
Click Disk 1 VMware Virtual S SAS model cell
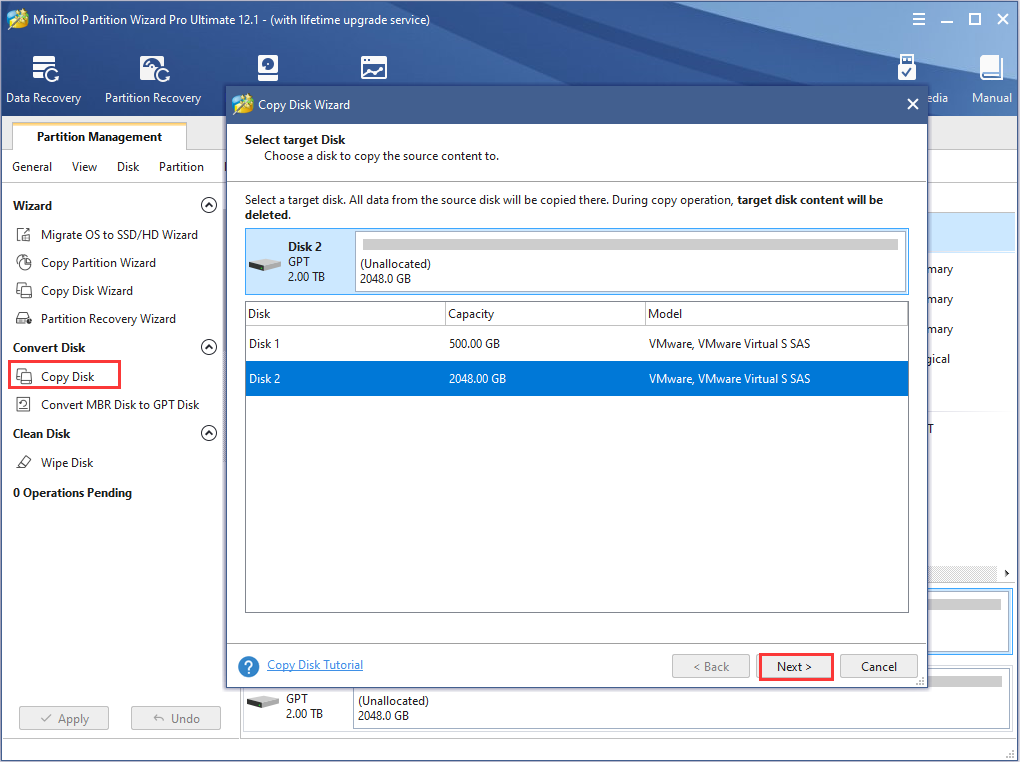[729, 344]
